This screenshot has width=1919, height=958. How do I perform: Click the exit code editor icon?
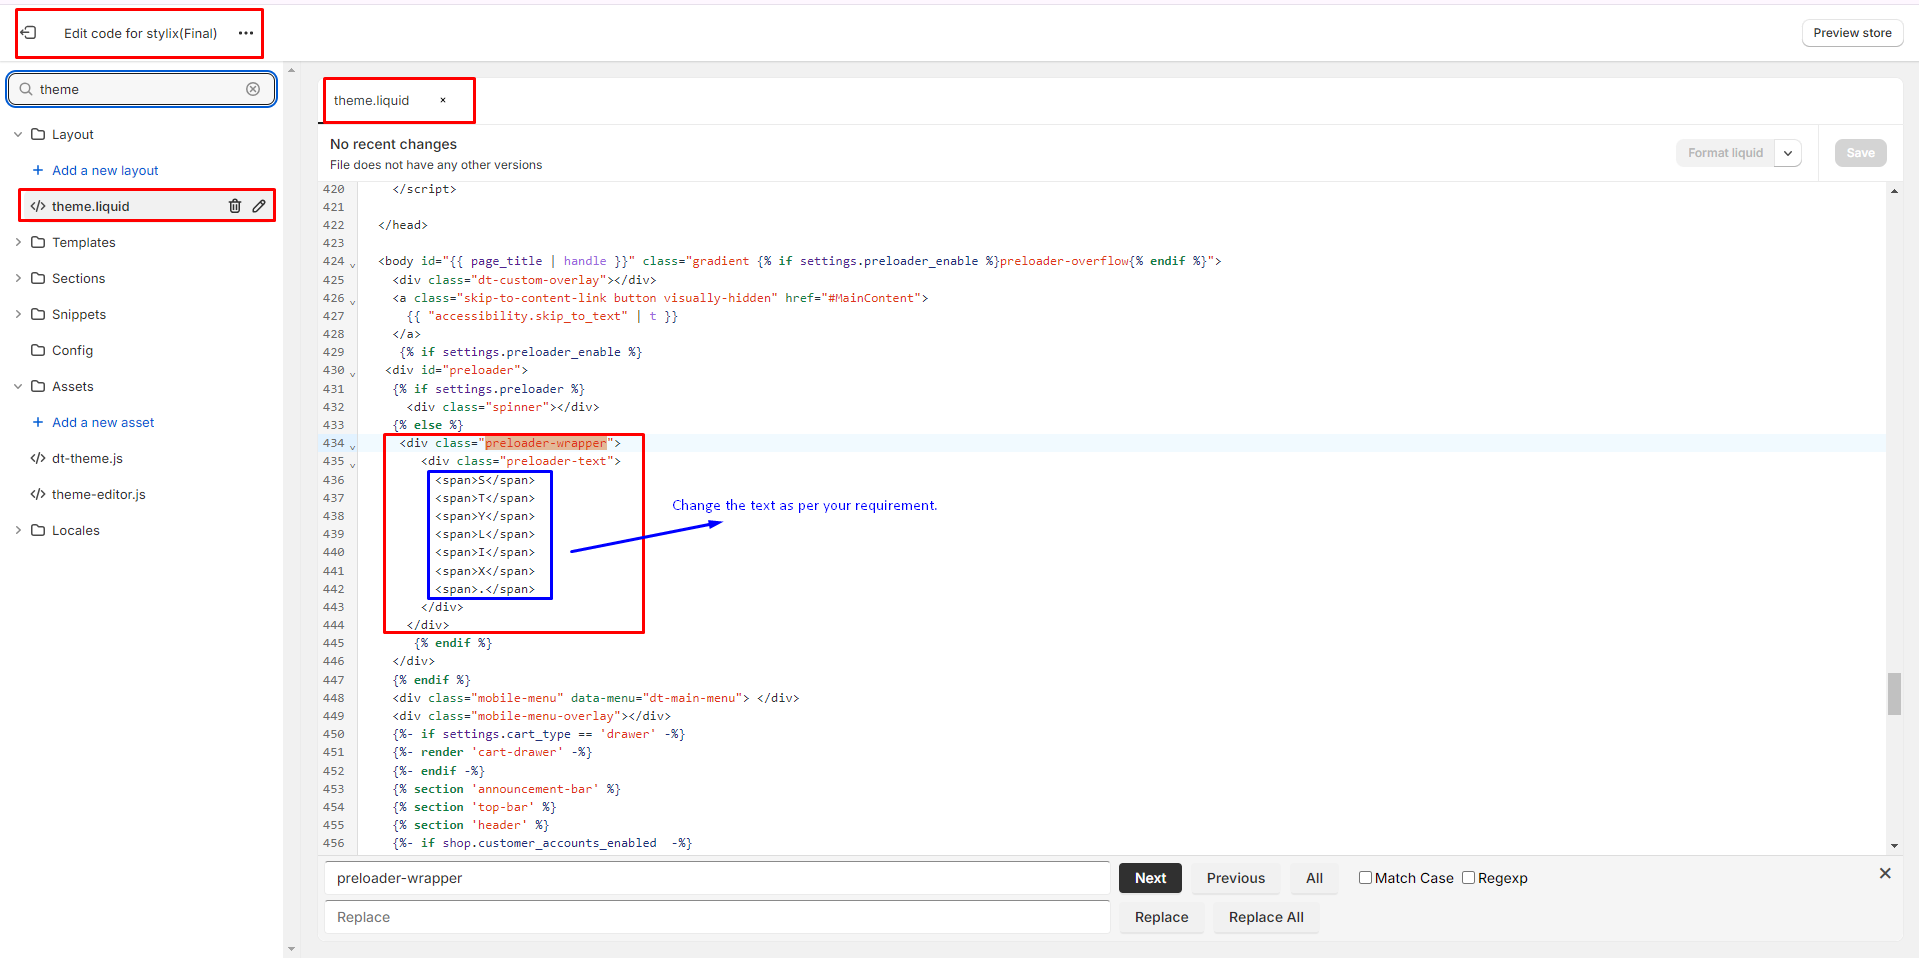click(x=29, y=33)
